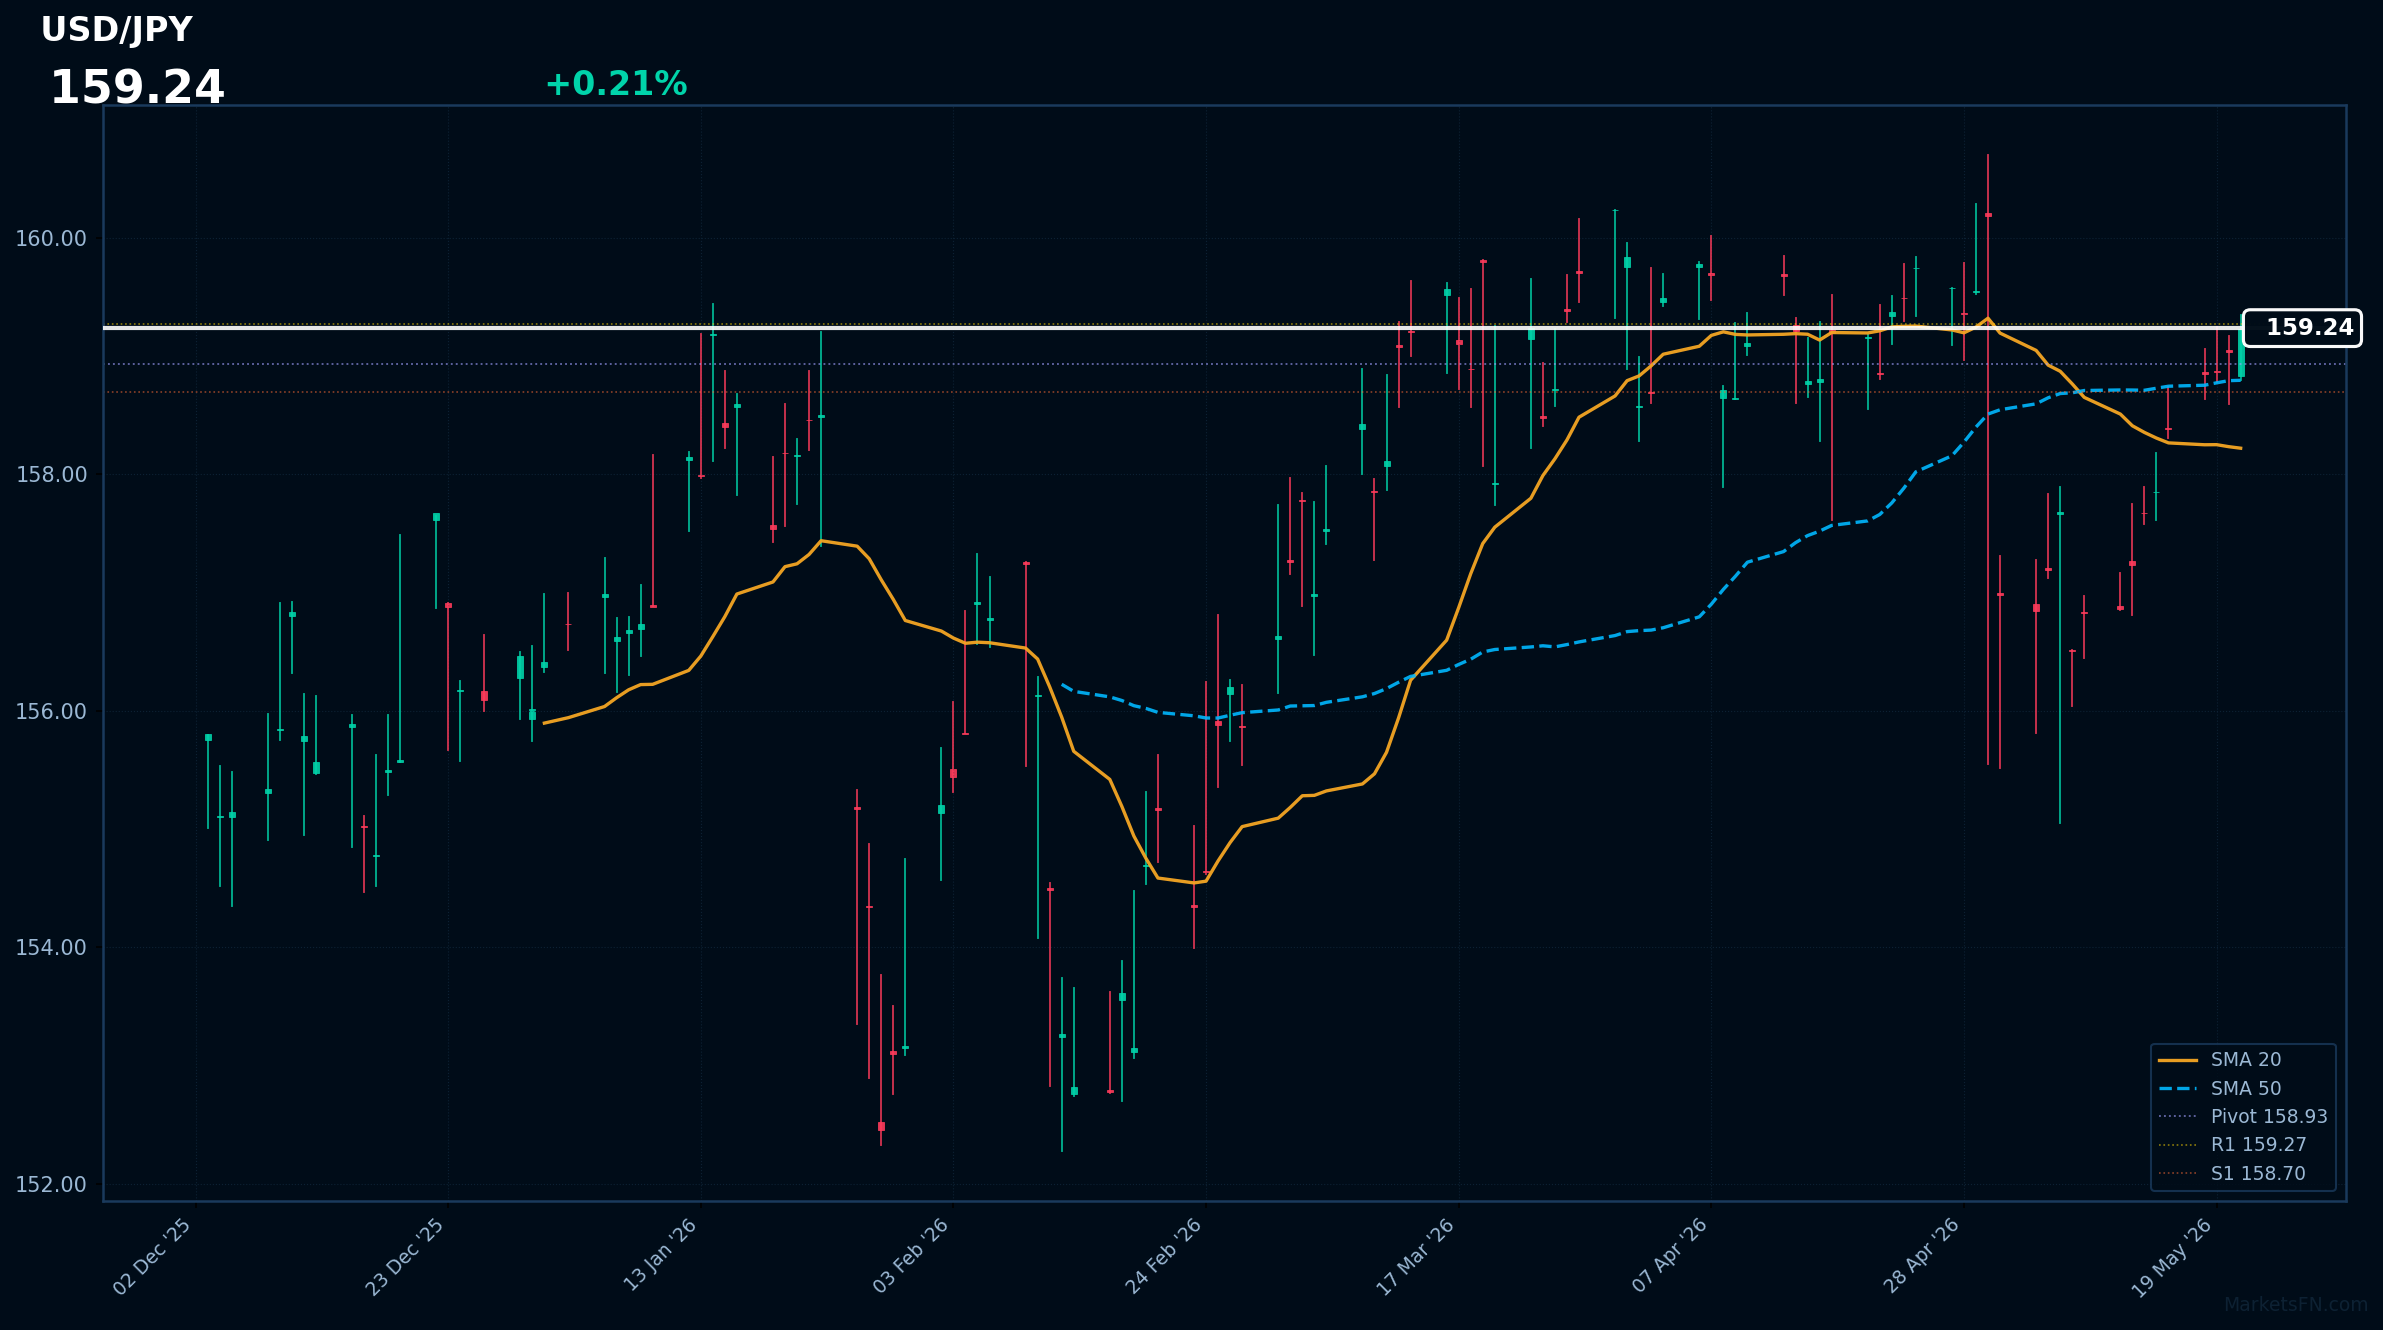Viewport: 2383px width, 1330px height.
Task: Click the 03 Feb '26 date label
Action: tap(911, 1256)
